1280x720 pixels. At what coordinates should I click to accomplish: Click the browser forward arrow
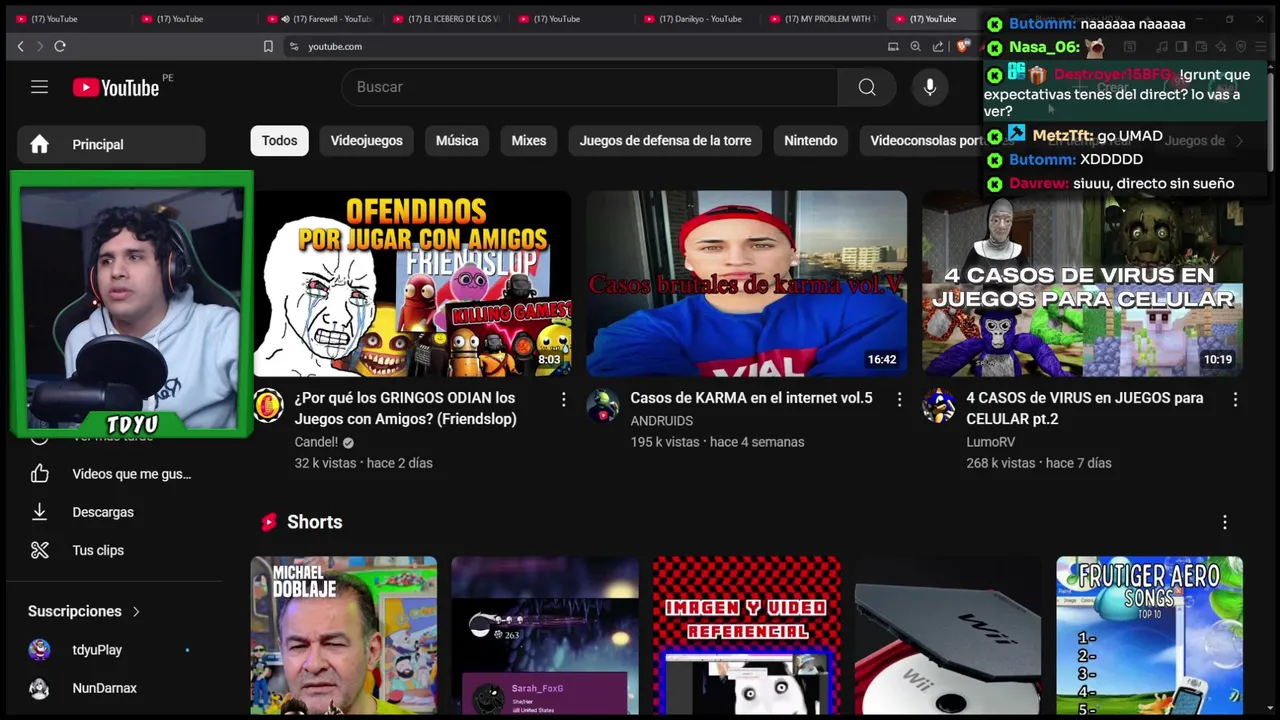tap(40, 46)
